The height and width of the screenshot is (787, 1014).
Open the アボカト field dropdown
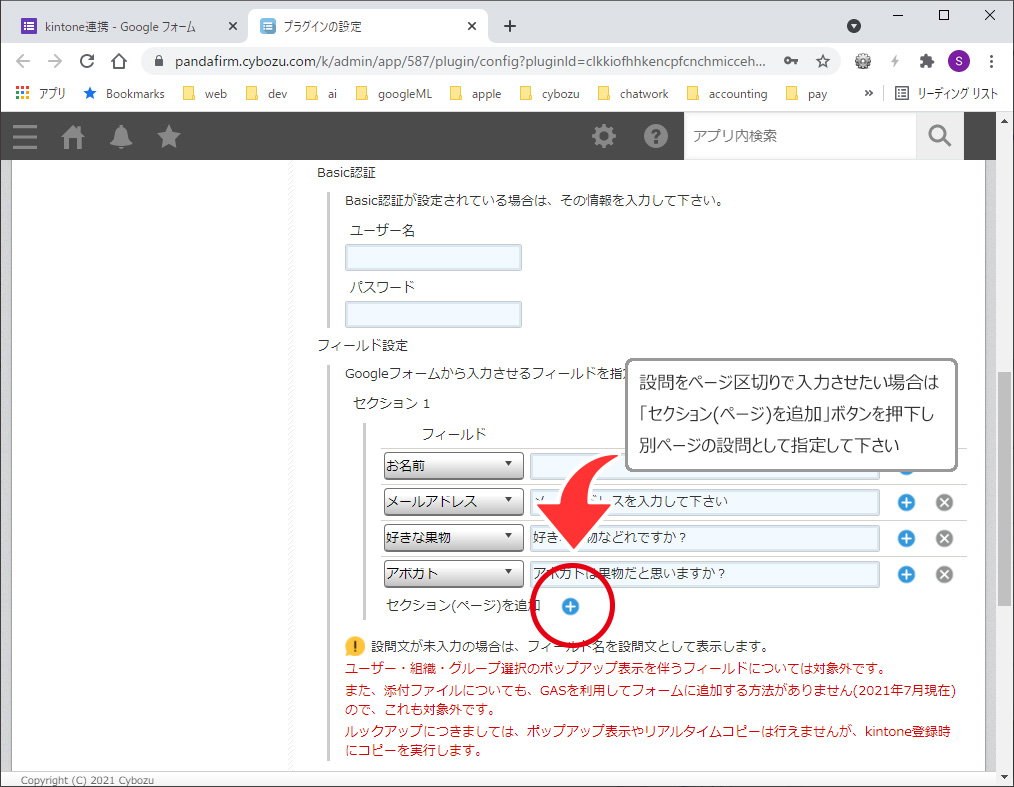coord(454,573)
